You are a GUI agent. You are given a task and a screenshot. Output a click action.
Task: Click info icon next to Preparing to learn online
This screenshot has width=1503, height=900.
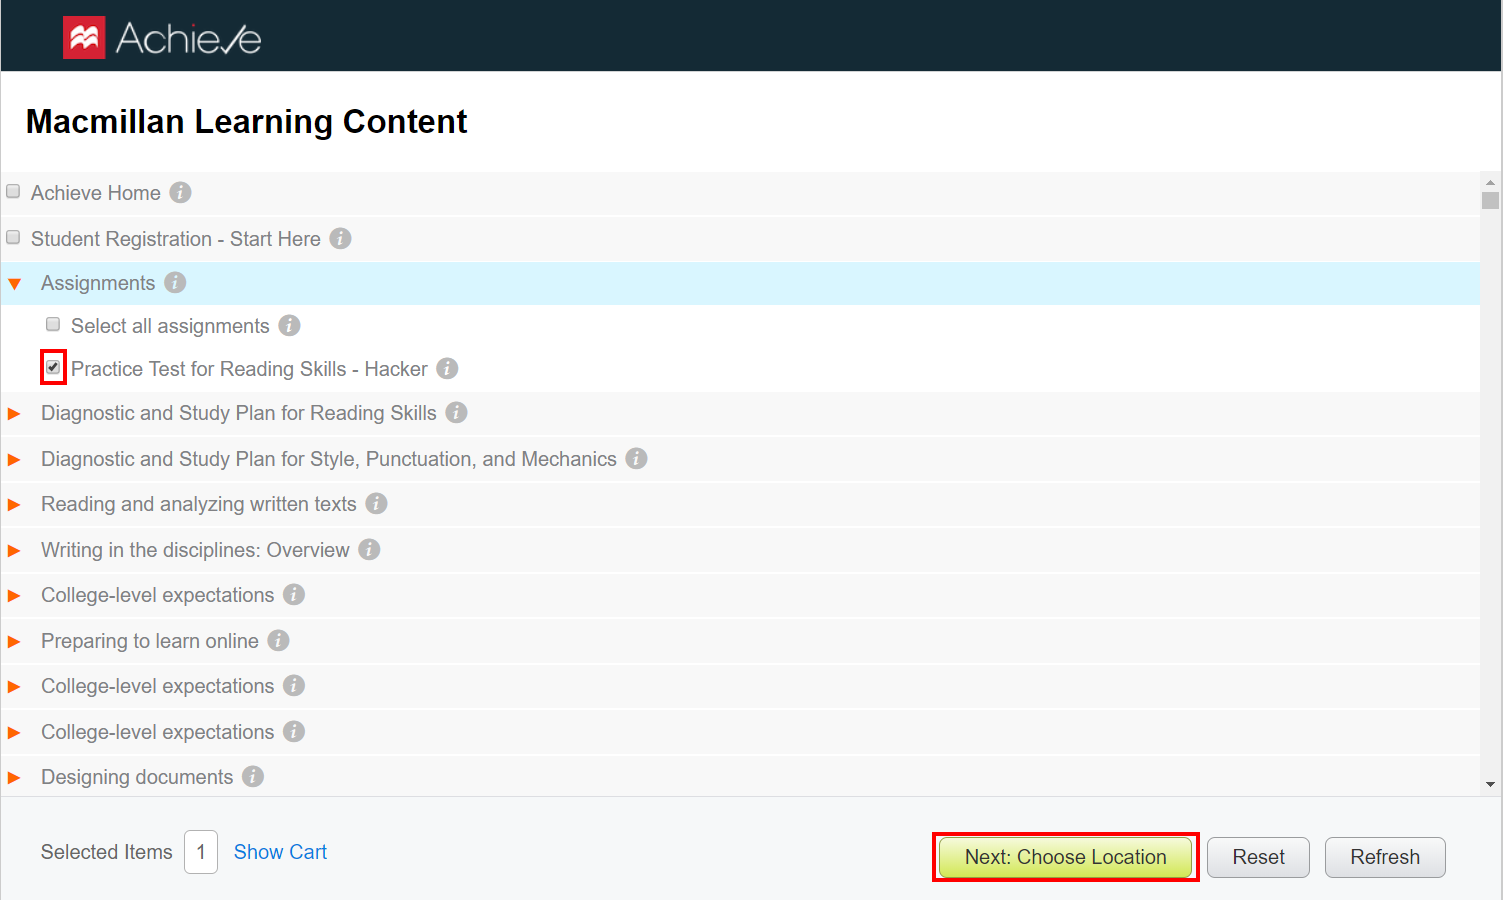coord(278,640)
